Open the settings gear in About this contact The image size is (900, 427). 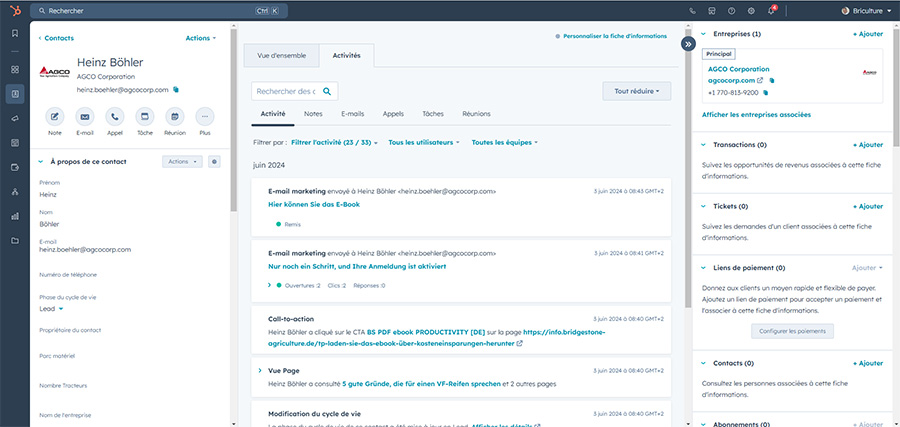214,162
